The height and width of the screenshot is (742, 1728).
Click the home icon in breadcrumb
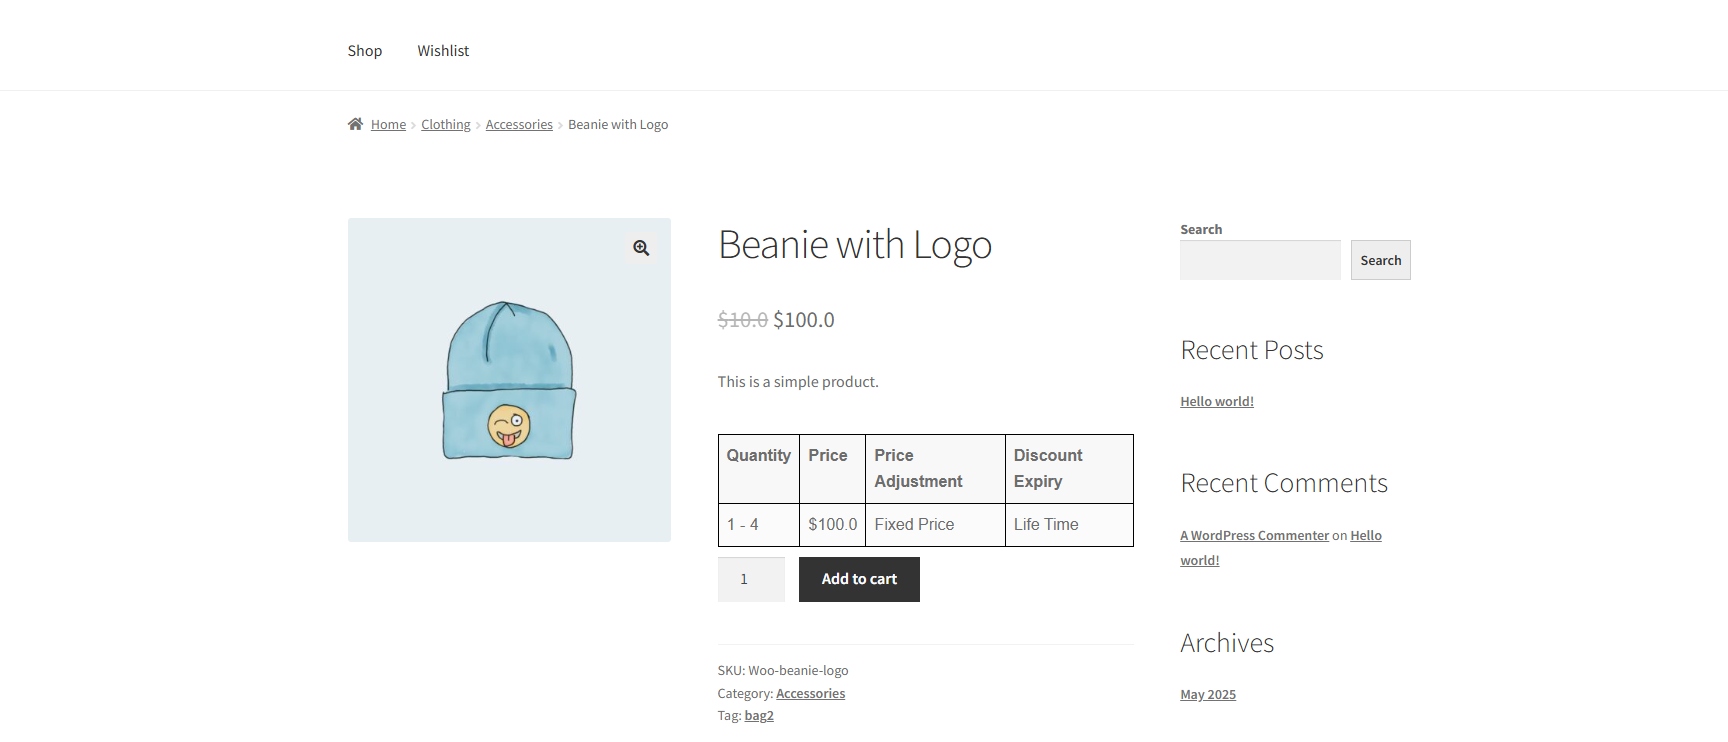click(355, 124)
